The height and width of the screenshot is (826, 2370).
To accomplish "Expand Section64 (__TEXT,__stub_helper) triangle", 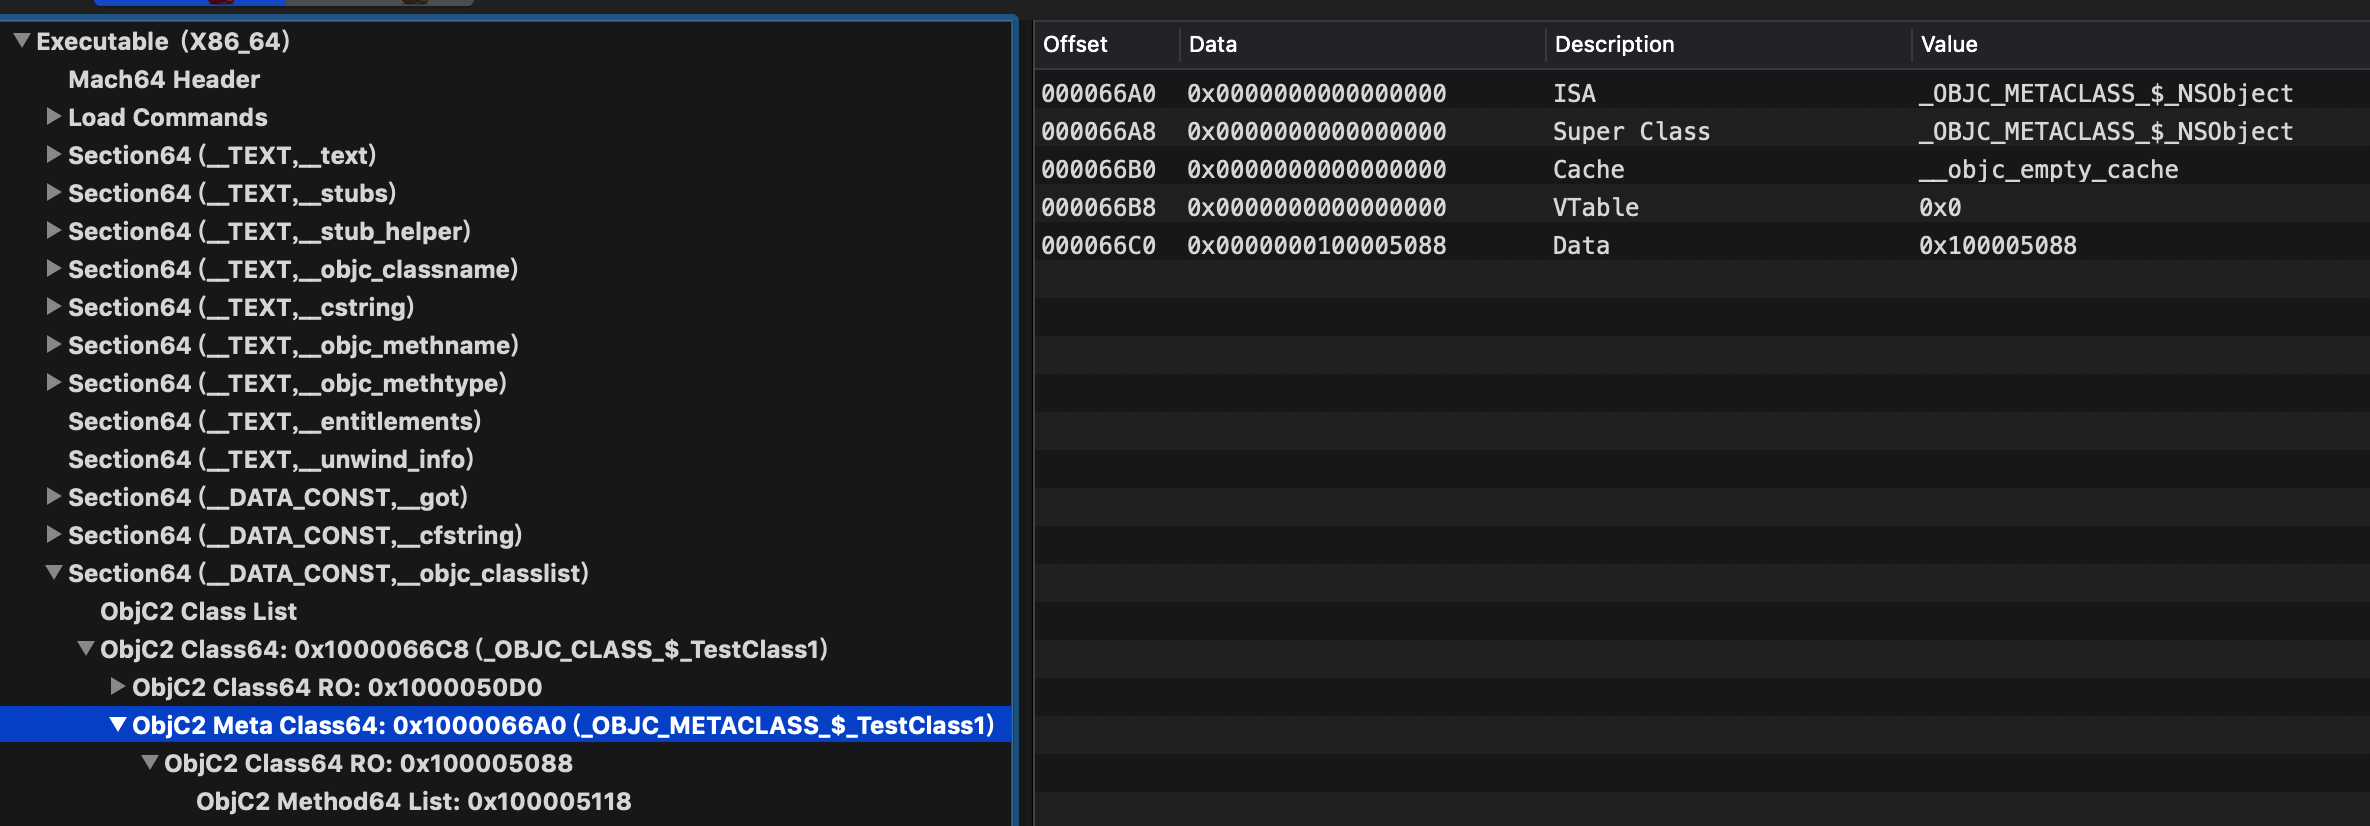I will 54,231.
